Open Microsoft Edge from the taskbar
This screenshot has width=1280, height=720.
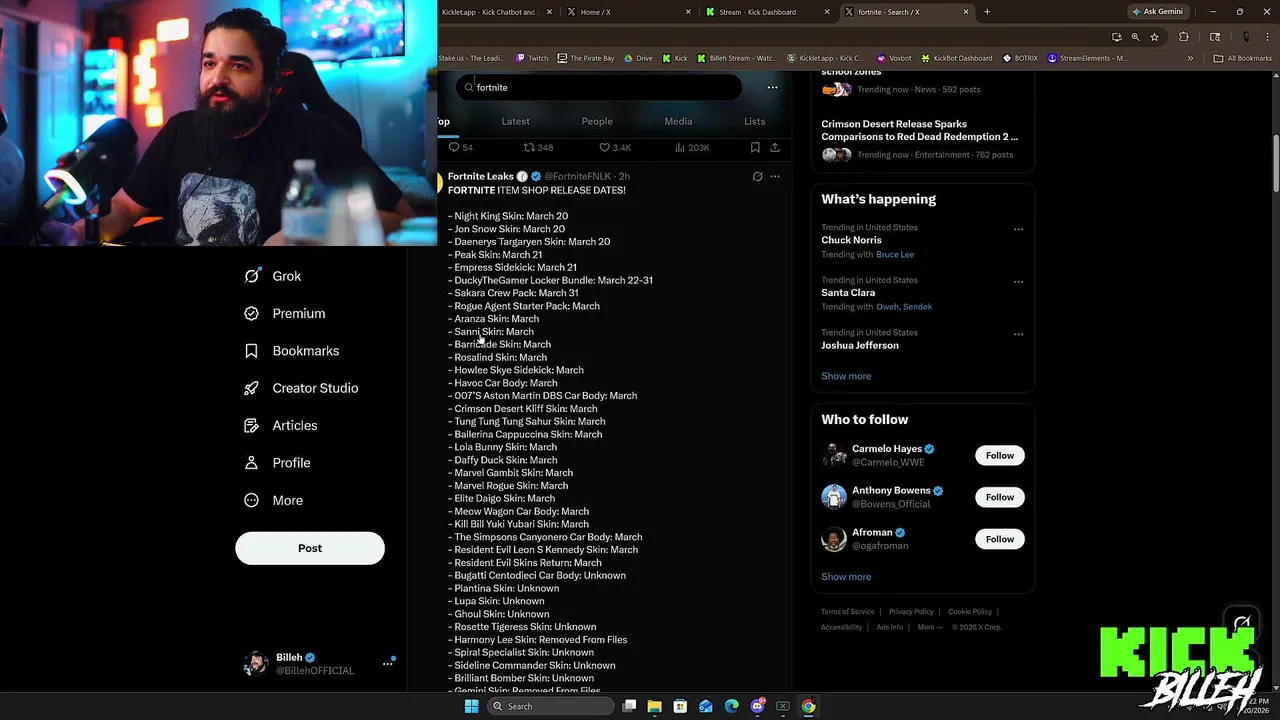[x=731, y=706]
